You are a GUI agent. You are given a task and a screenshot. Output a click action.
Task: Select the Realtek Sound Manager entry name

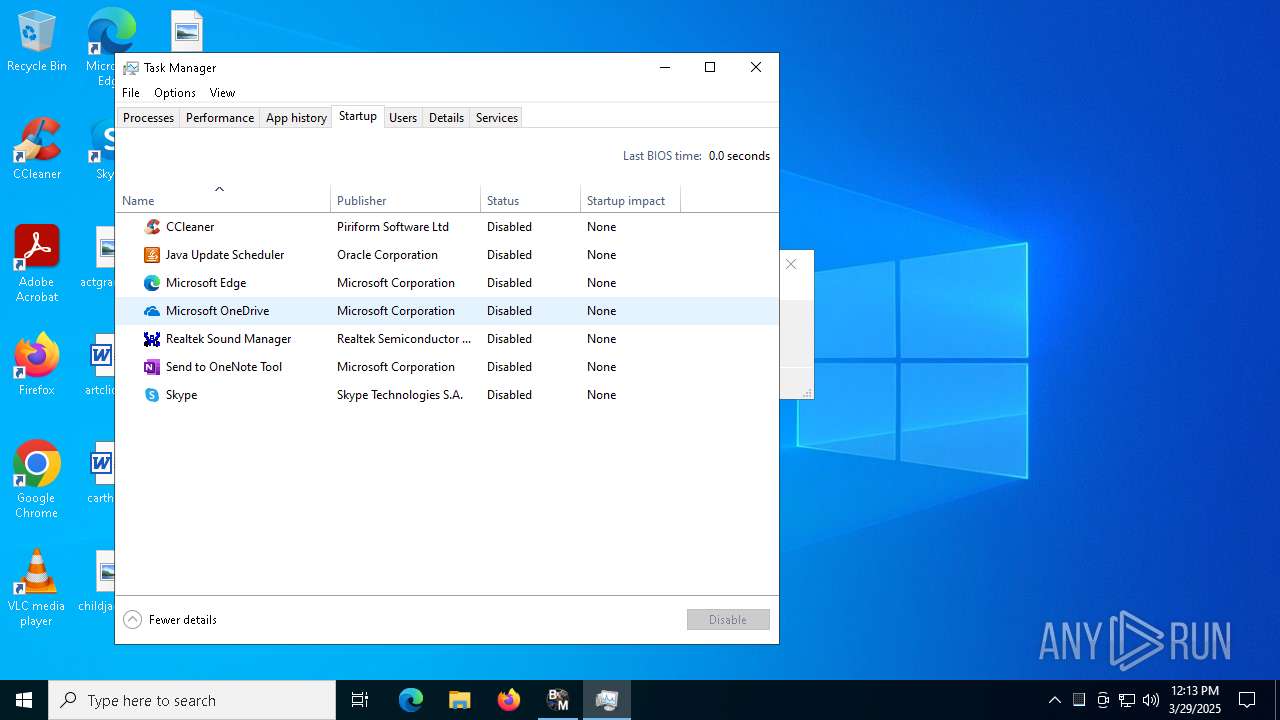click(228, 339)
